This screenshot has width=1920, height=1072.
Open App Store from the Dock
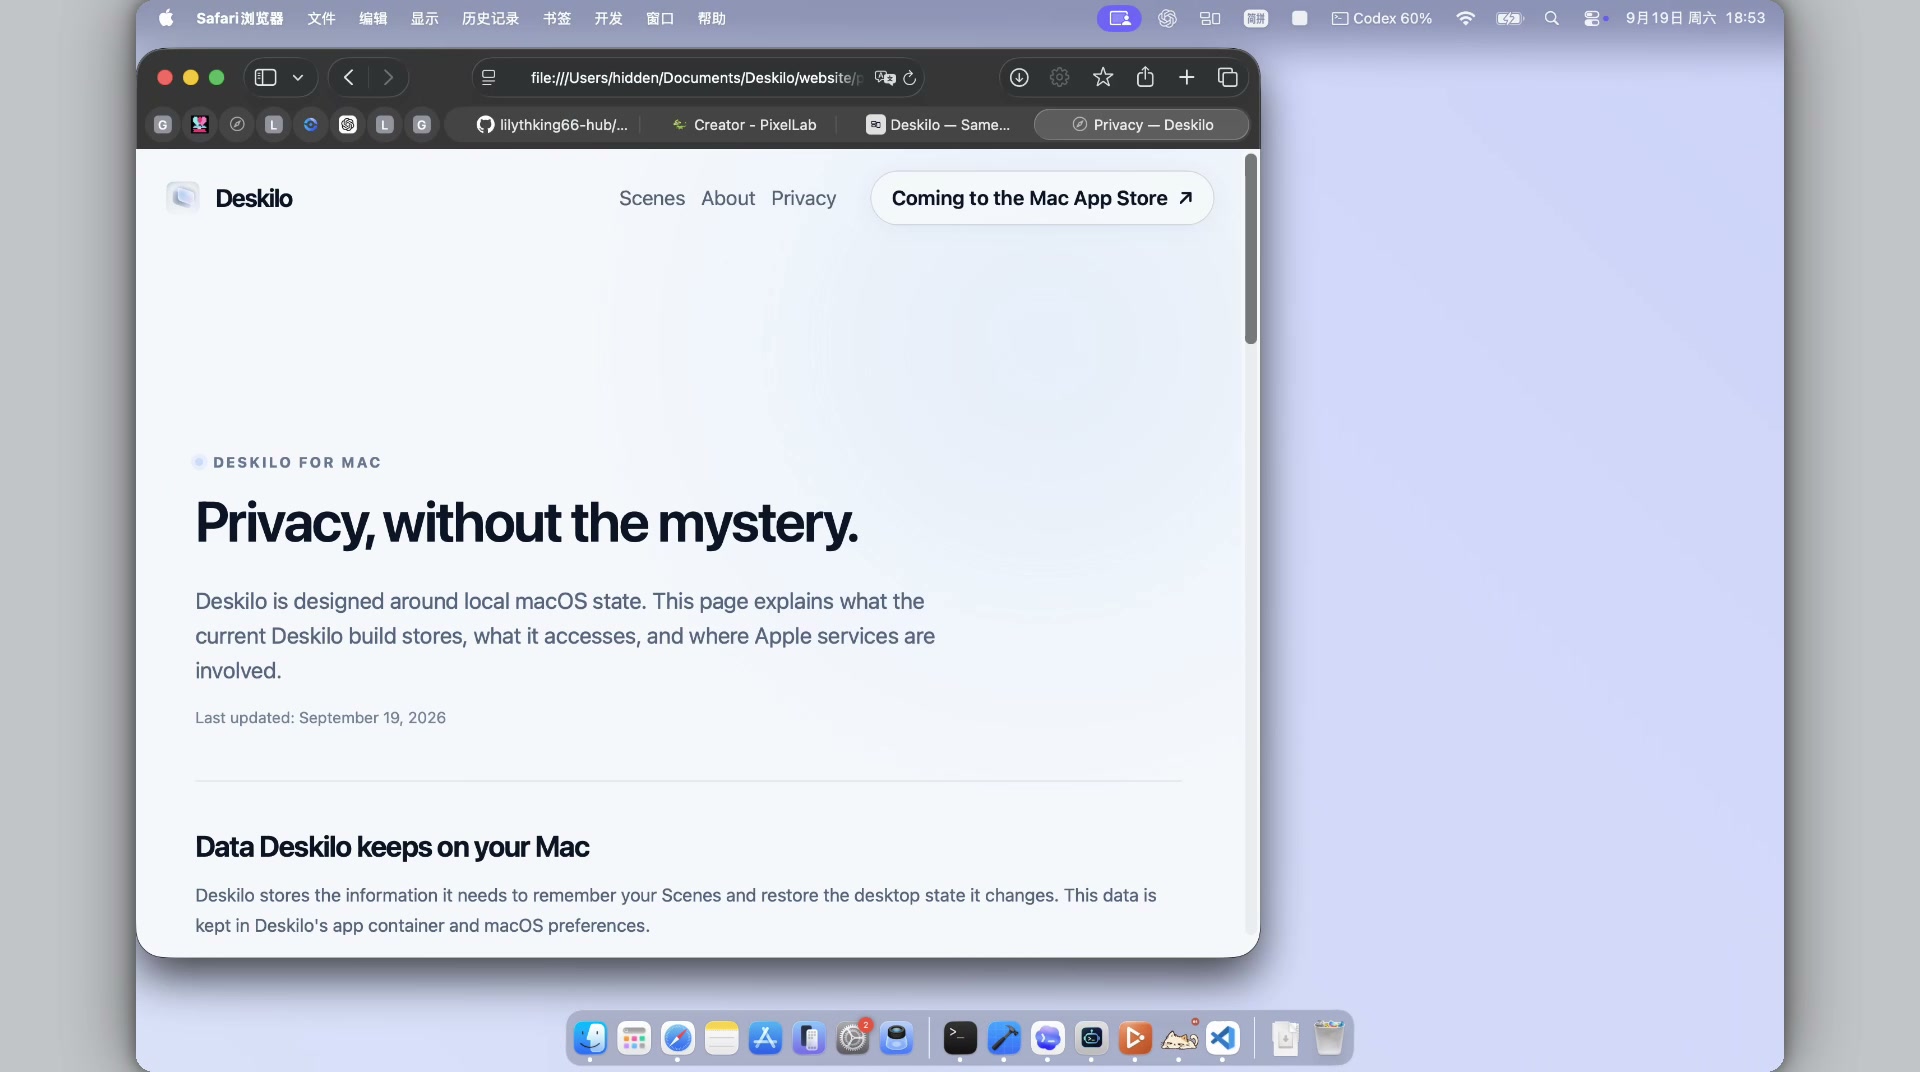point(765,1038)
